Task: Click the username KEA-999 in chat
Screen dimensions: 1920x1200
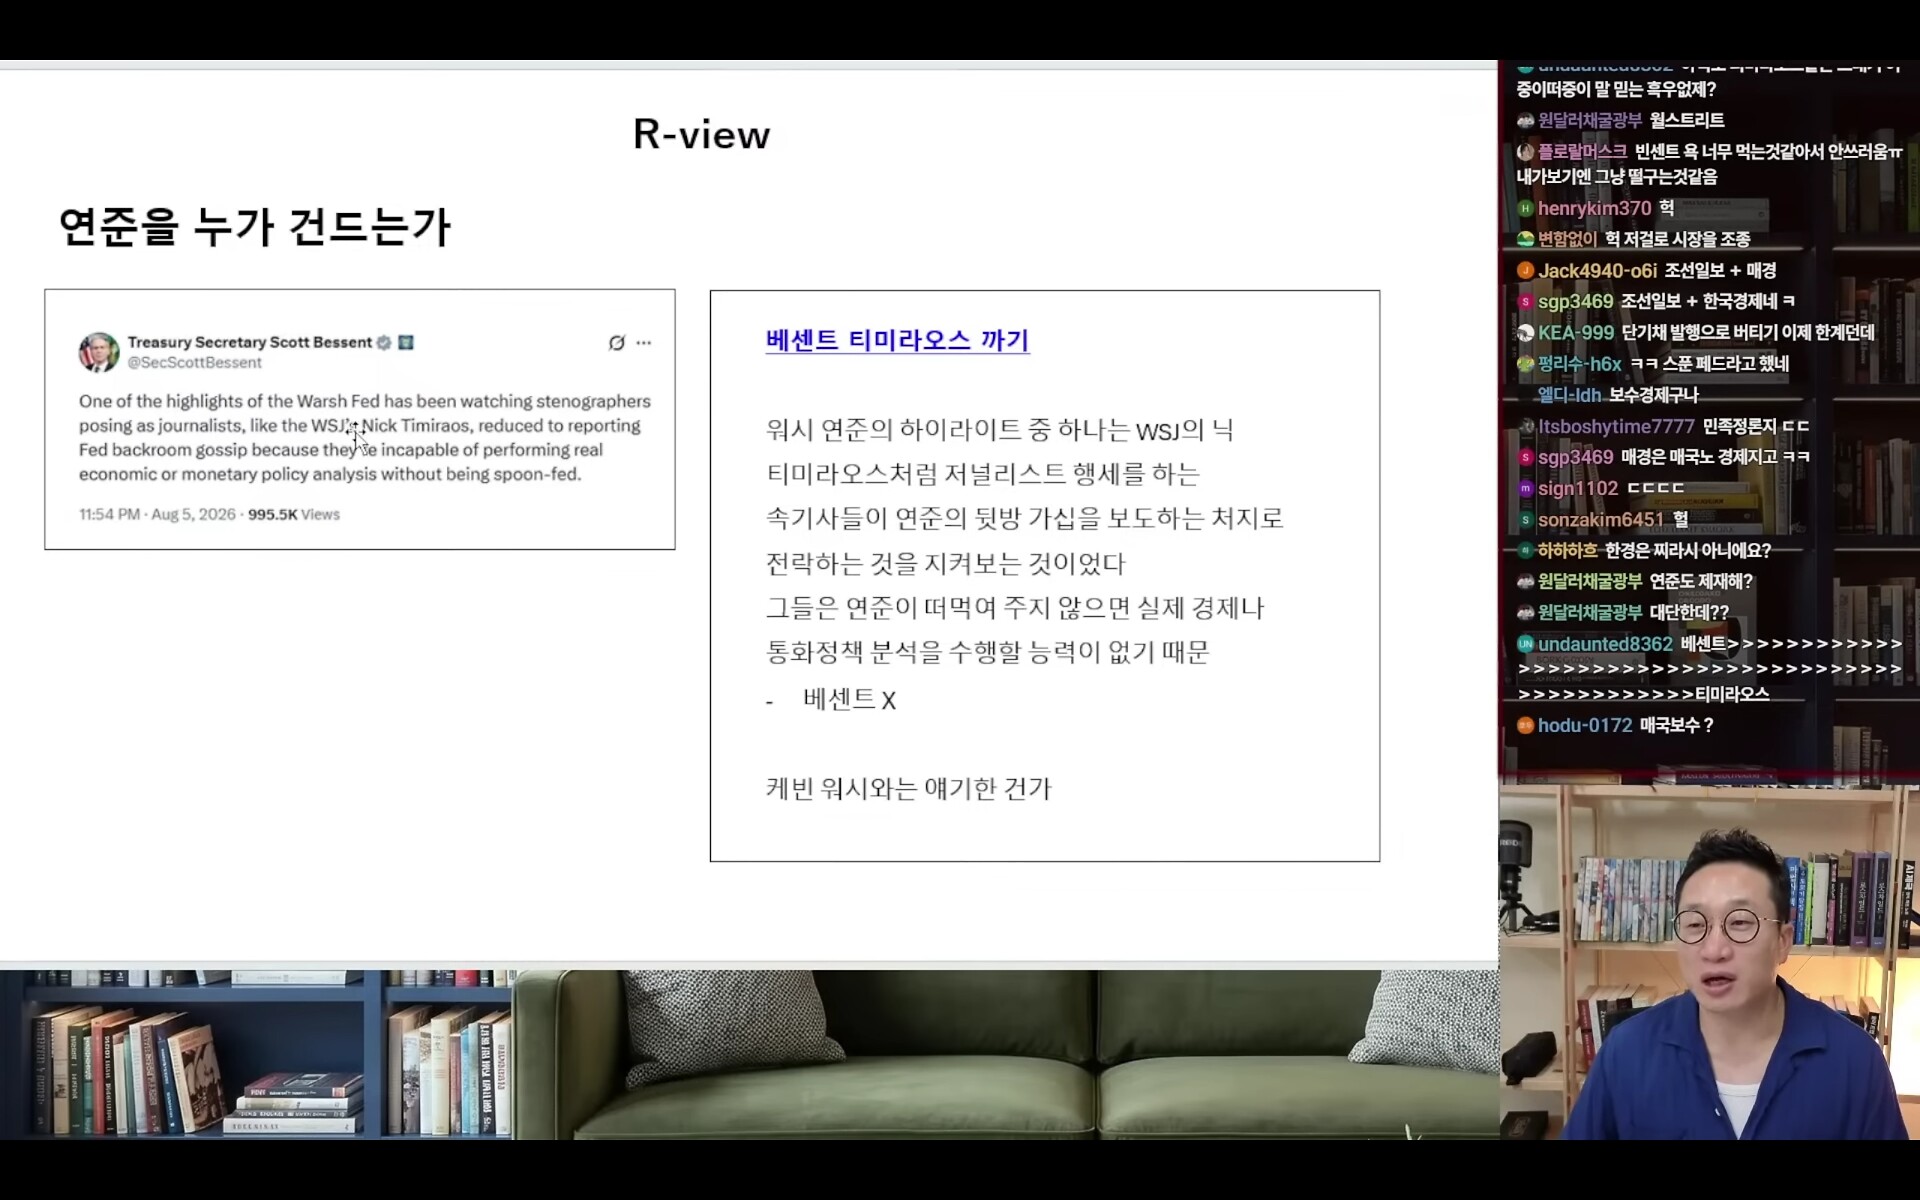Action: coord(1576,333)
